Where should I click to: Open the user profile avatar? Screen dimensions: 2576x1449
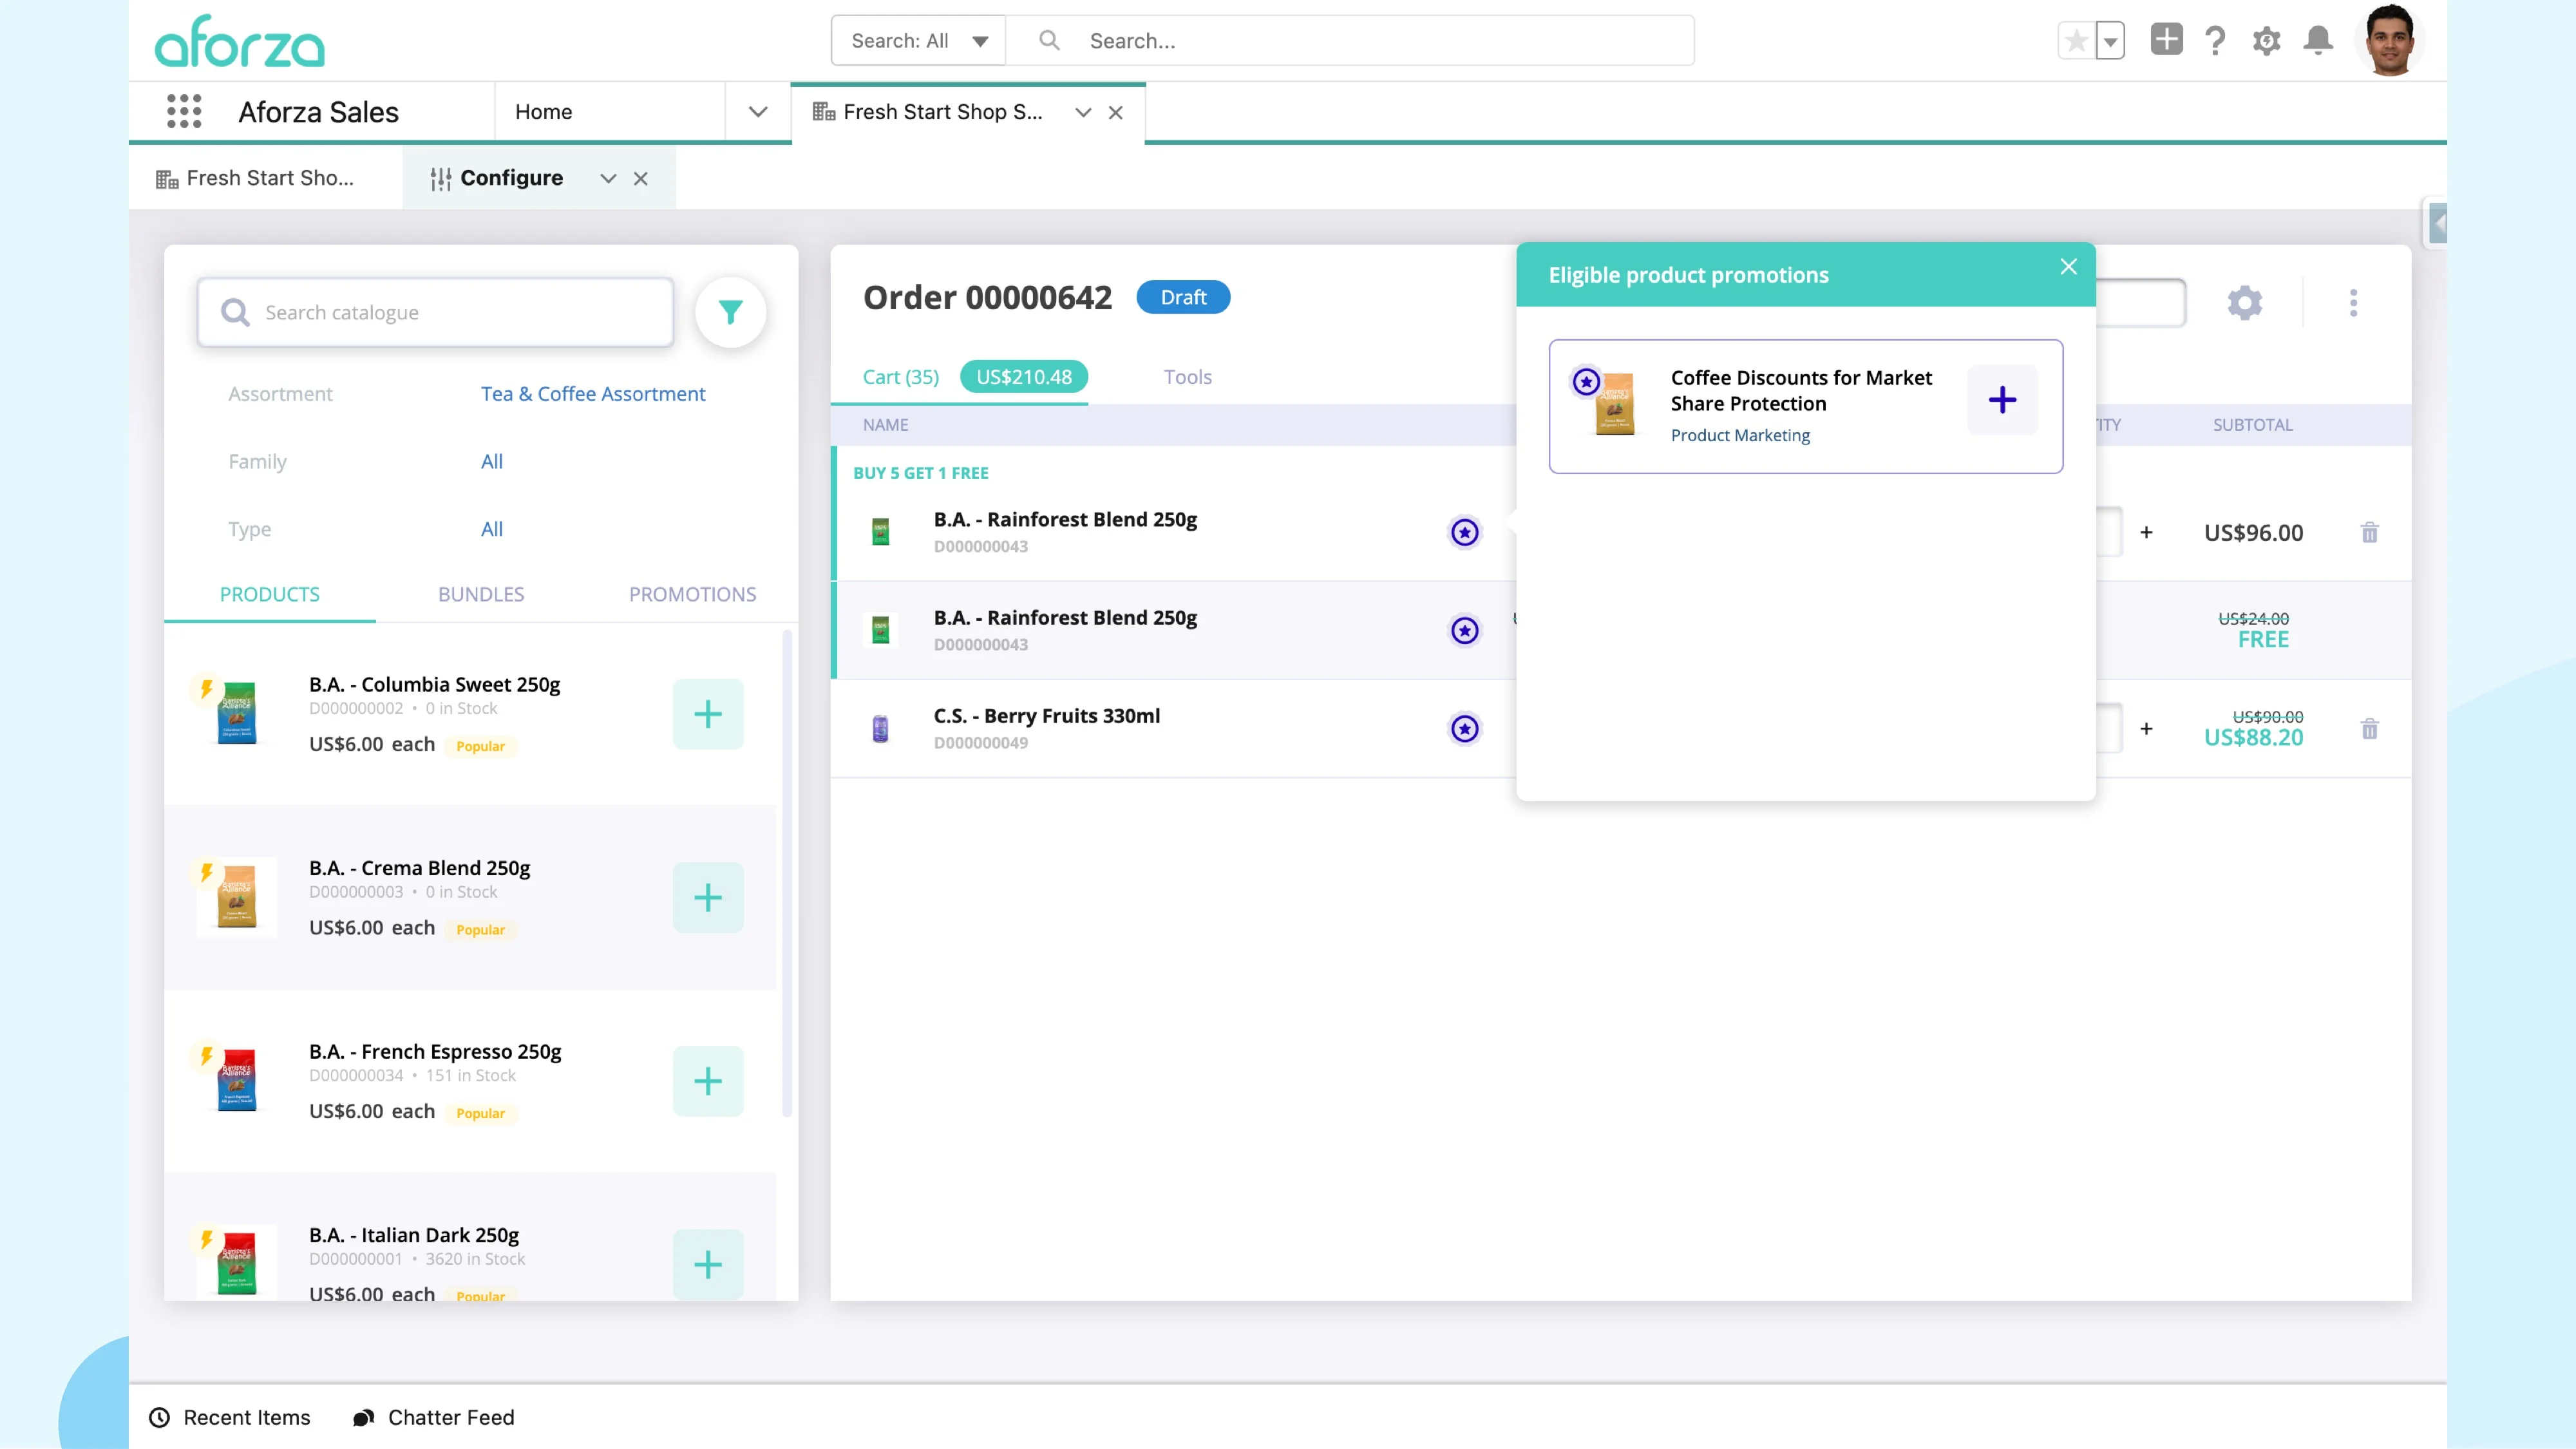(2390, 40)
